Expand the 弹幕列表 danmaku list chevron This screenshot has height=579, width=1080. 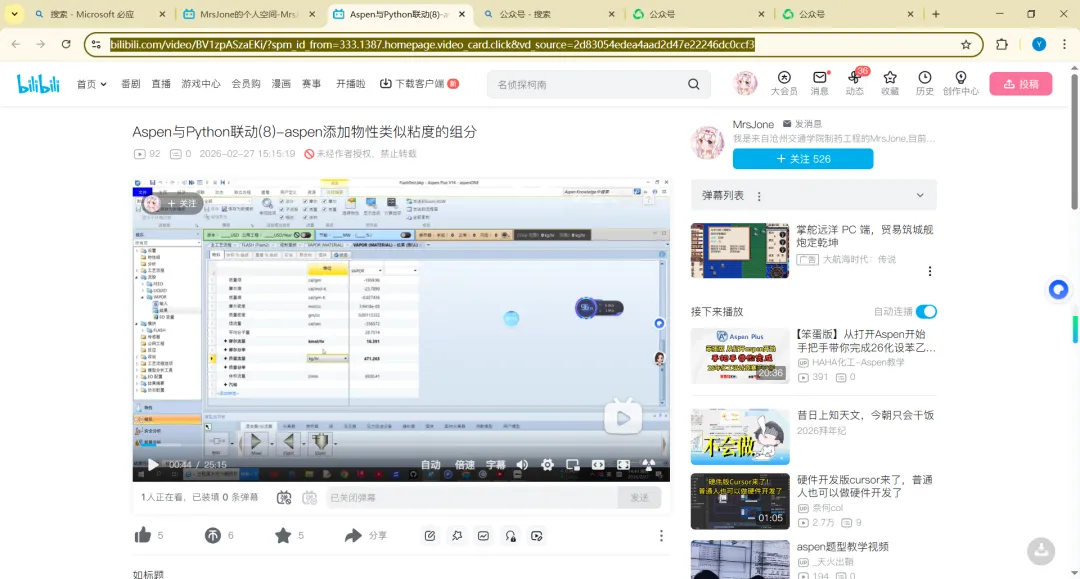[x=920, y=196]
